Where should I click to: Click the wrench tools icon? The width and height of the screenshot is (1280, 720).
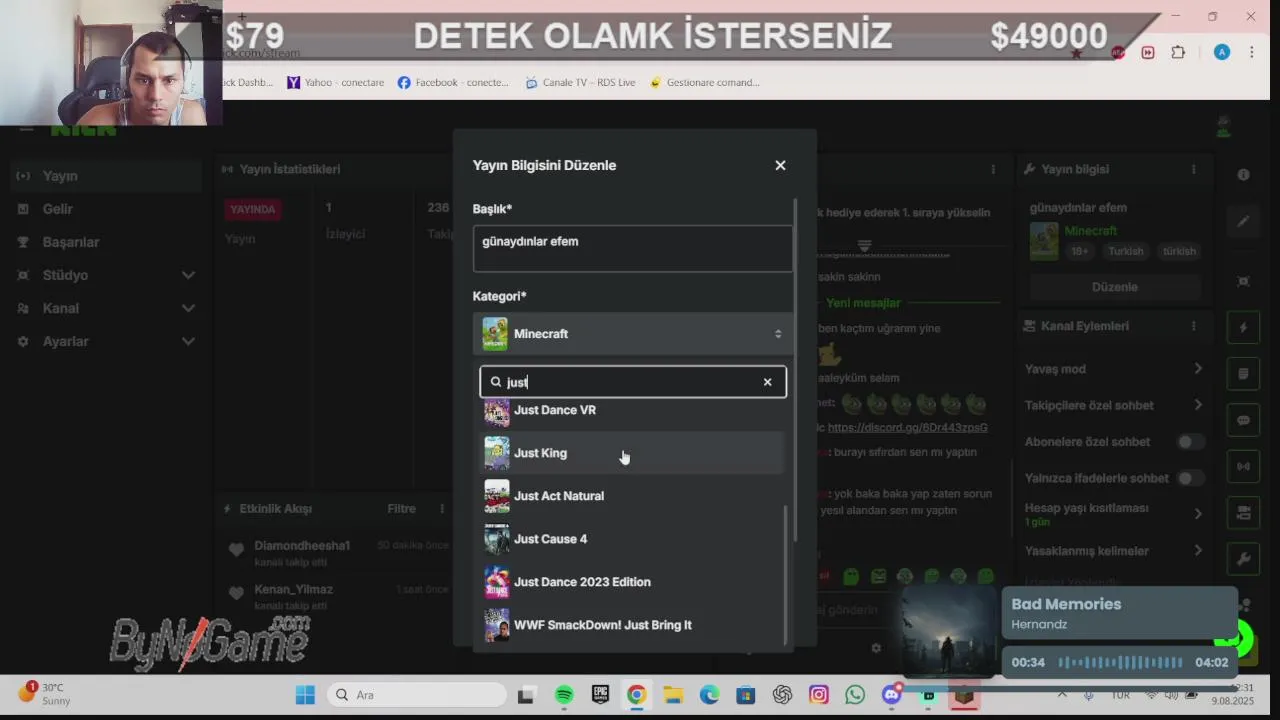pos(1243,559)
